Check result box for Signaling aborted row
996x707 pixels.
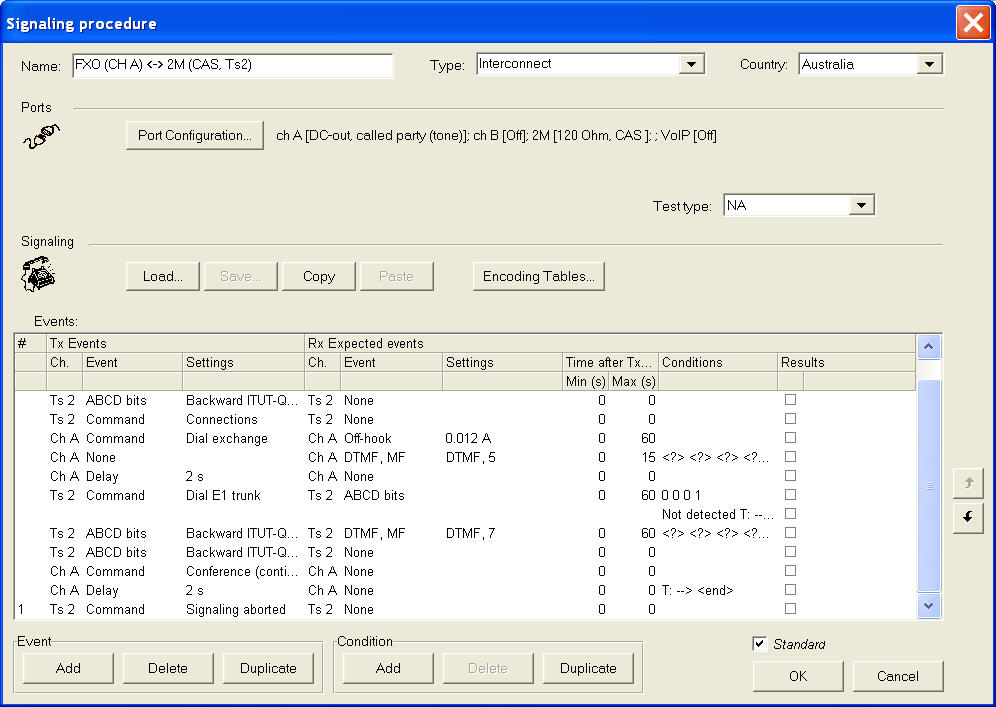point(790,609)
